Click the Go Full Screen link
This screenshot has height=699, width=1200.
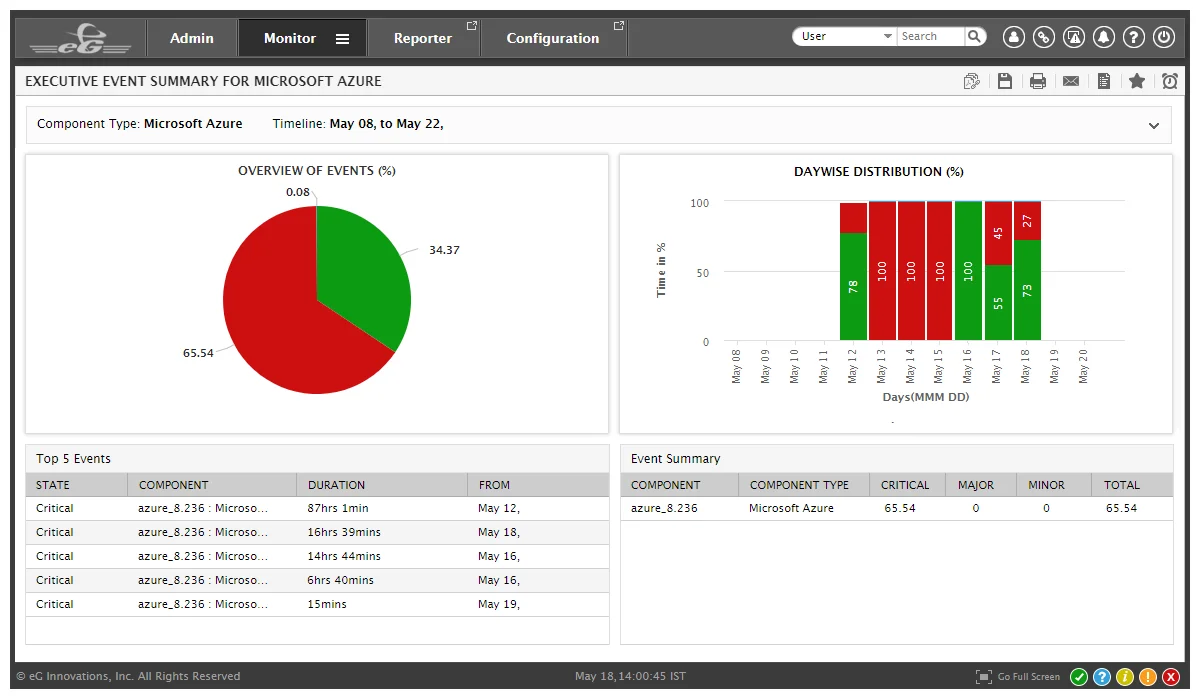[x=1029, y=677]
